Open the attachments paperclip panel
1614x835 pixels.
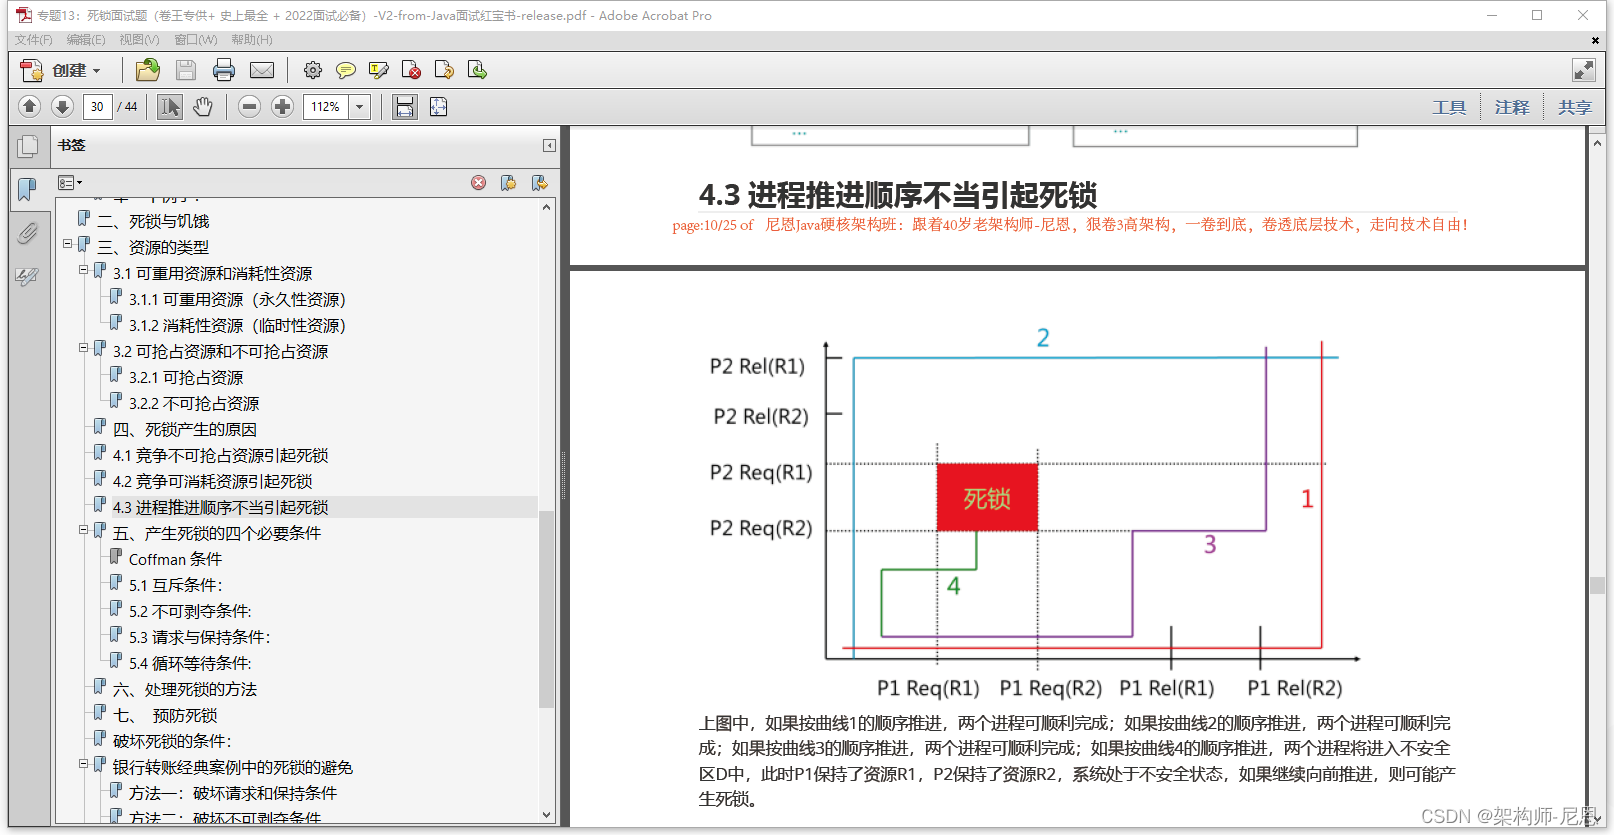coord(27,234)
